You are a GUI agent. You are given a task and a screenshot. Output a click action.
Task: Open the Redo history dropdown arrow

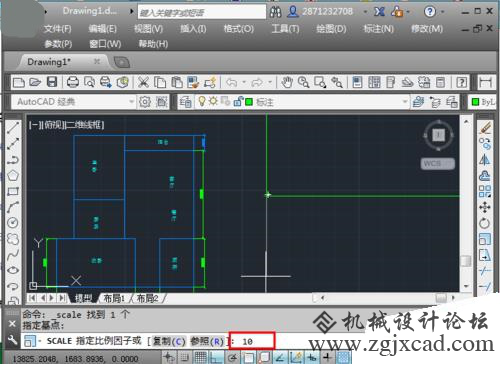click(270, 82)
